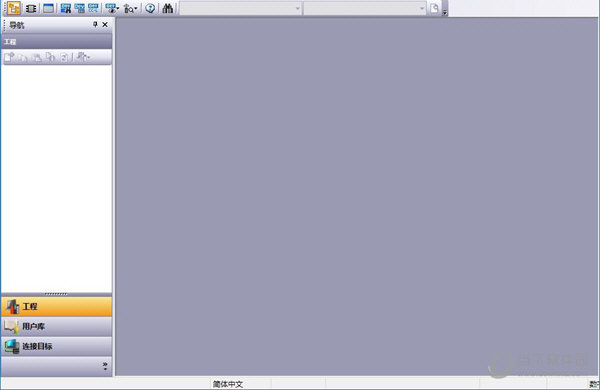Click the 导航 panel title
600x390 pixels.
tap(16, 25)
